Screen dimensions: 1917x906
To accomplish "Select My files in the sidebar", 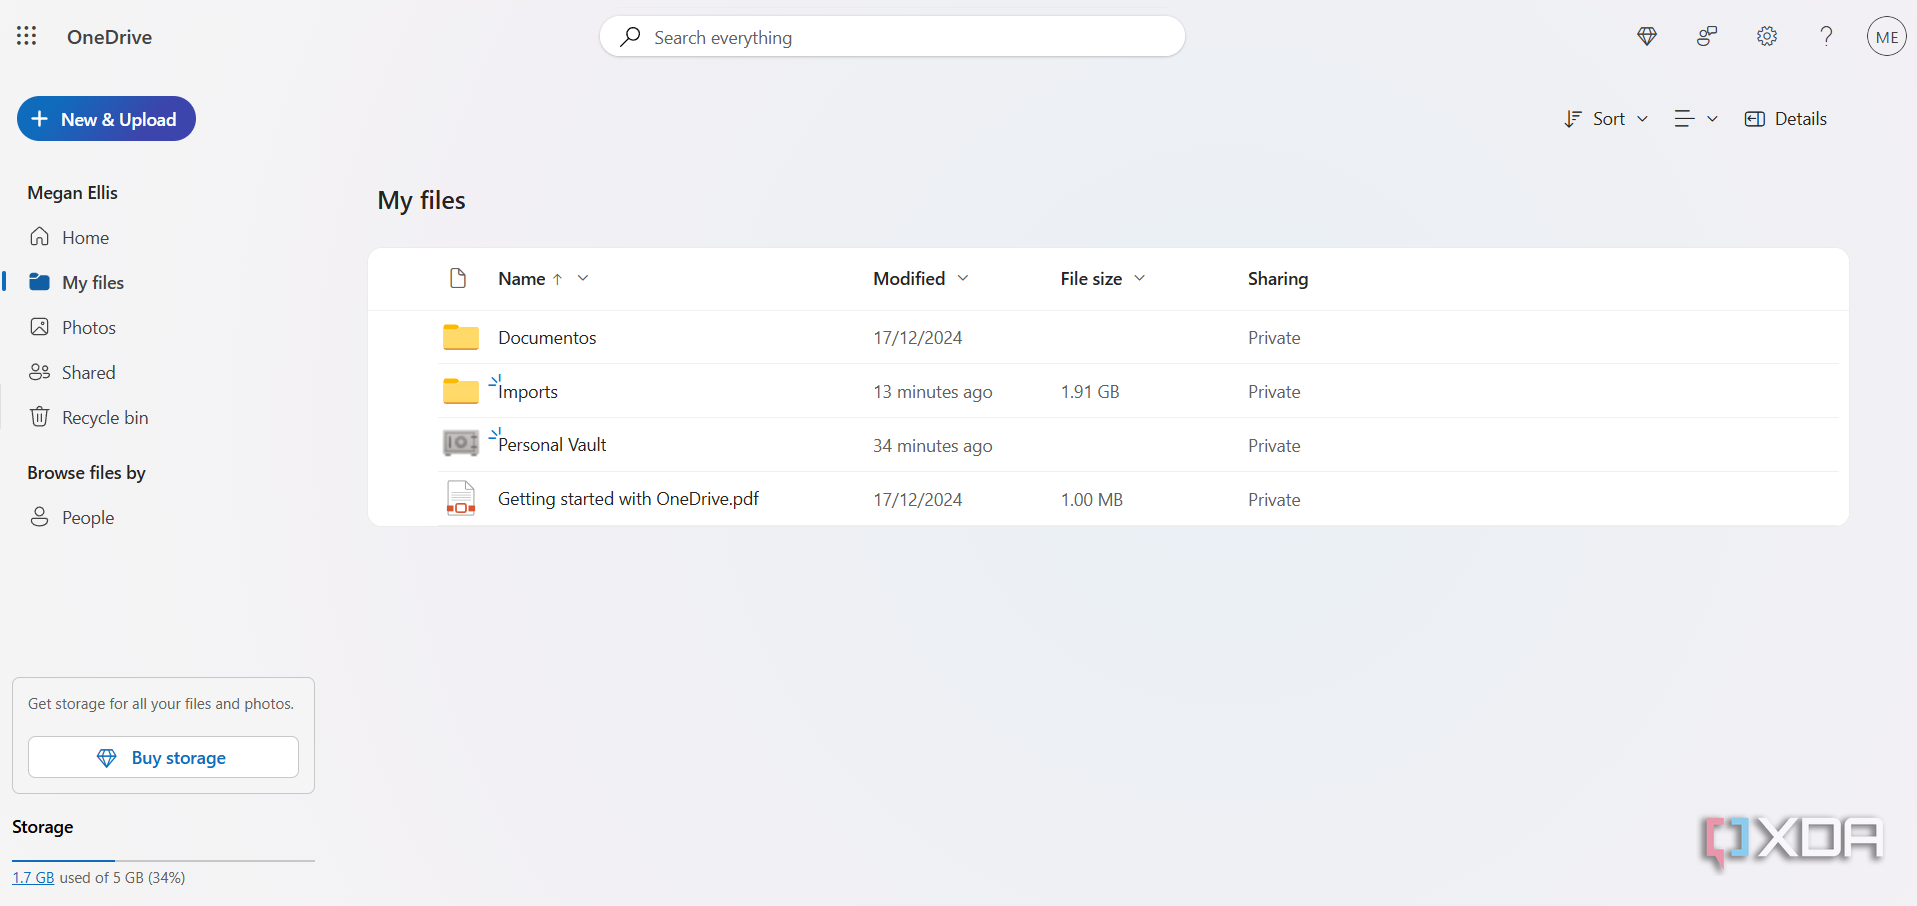I will 76,282.
